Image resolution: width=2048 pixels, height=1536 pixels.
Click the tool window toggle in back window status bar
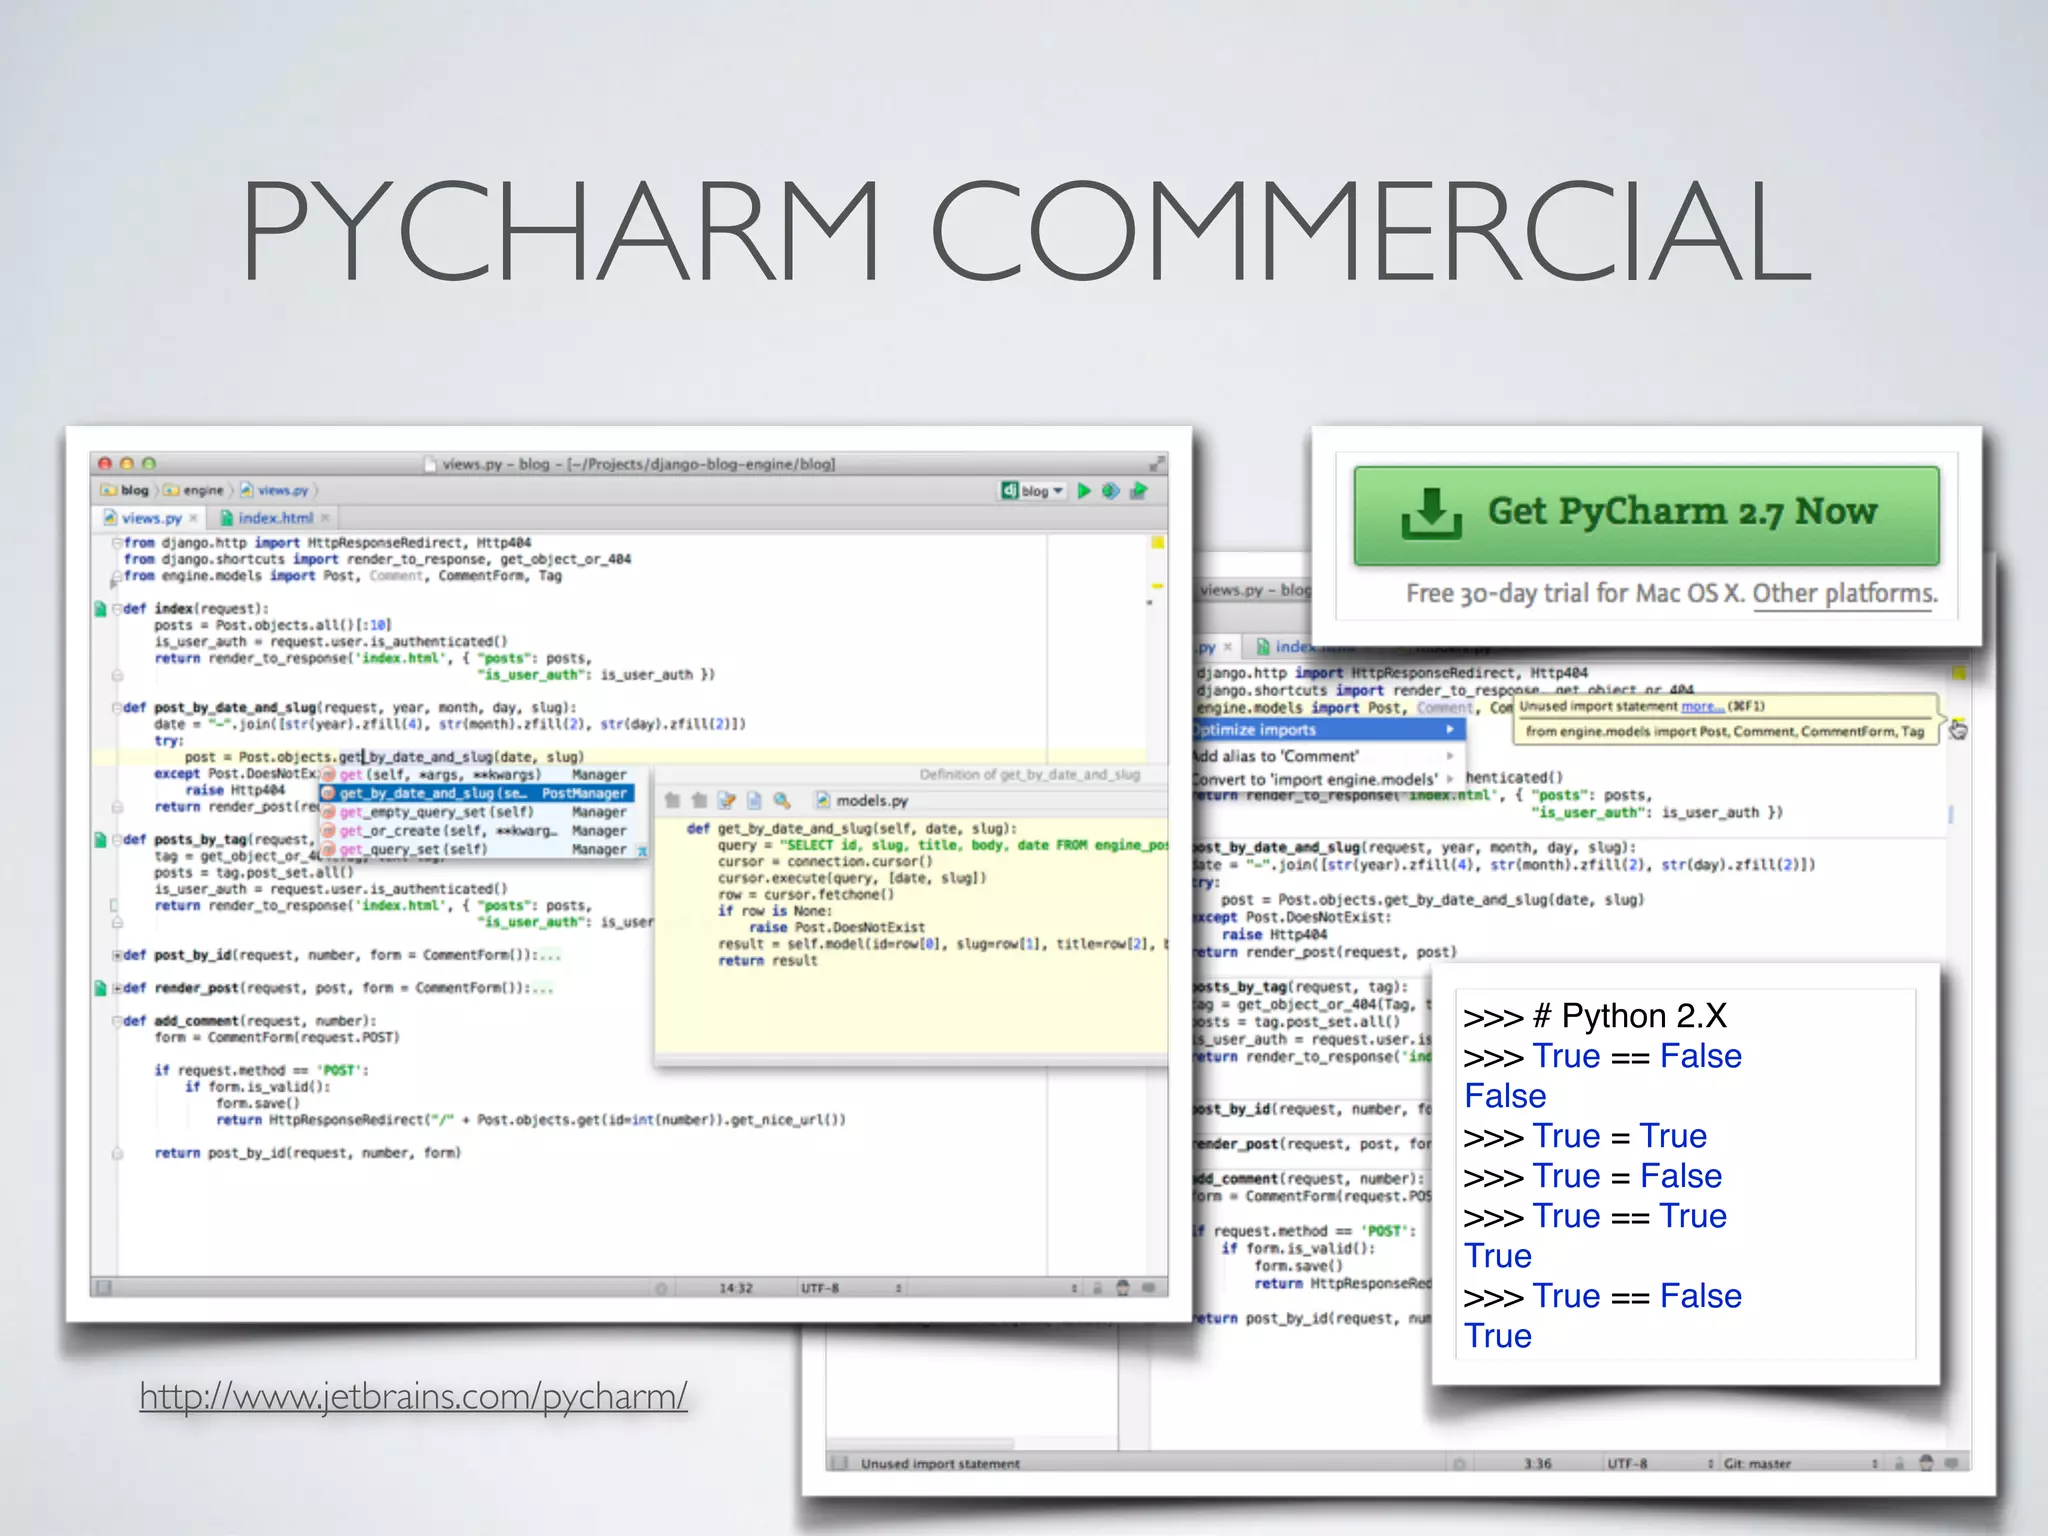840,1464
